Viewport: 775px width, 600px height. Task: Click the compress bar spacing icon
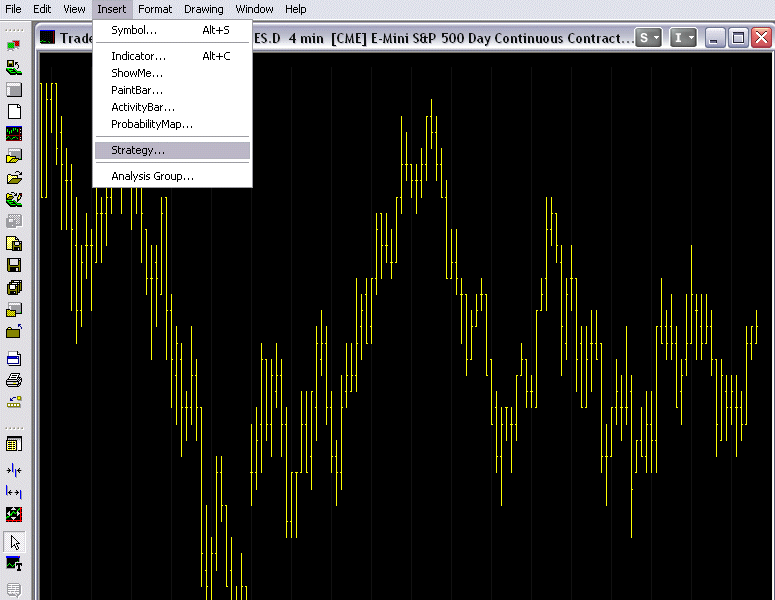tap(14, 469)
